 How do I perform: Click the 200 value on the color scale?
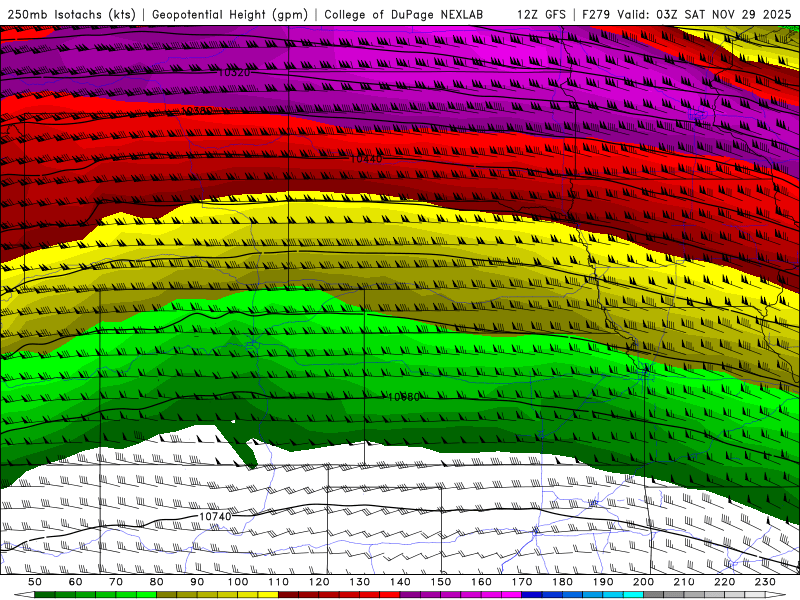coord(643,582)
